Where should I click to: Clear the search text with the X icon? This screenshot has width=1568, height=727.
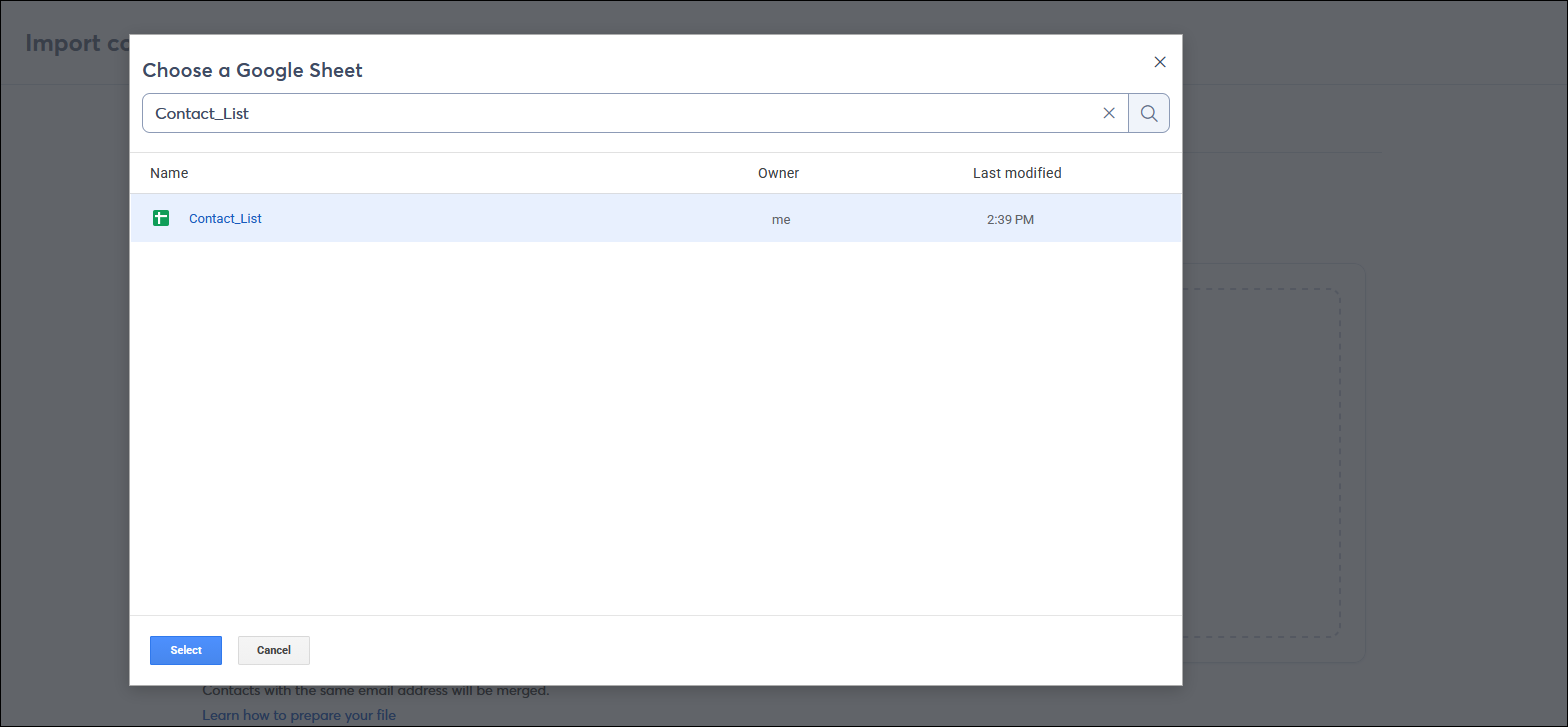pyautogui.click(x=1109, y=113)
